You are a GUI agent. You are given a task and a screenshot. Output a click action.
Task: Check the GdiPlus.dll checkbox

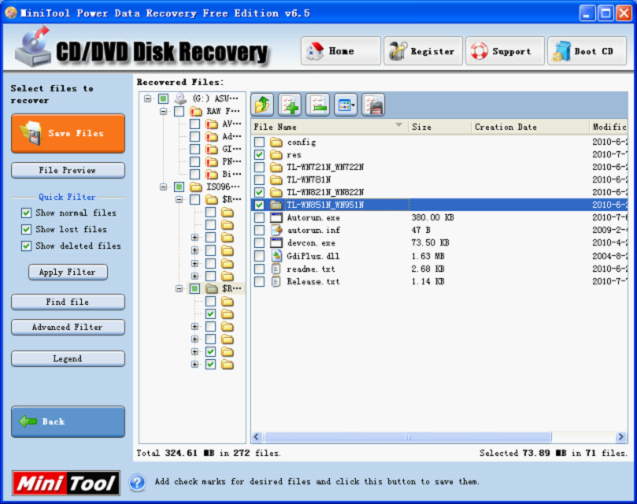[259, 256]
